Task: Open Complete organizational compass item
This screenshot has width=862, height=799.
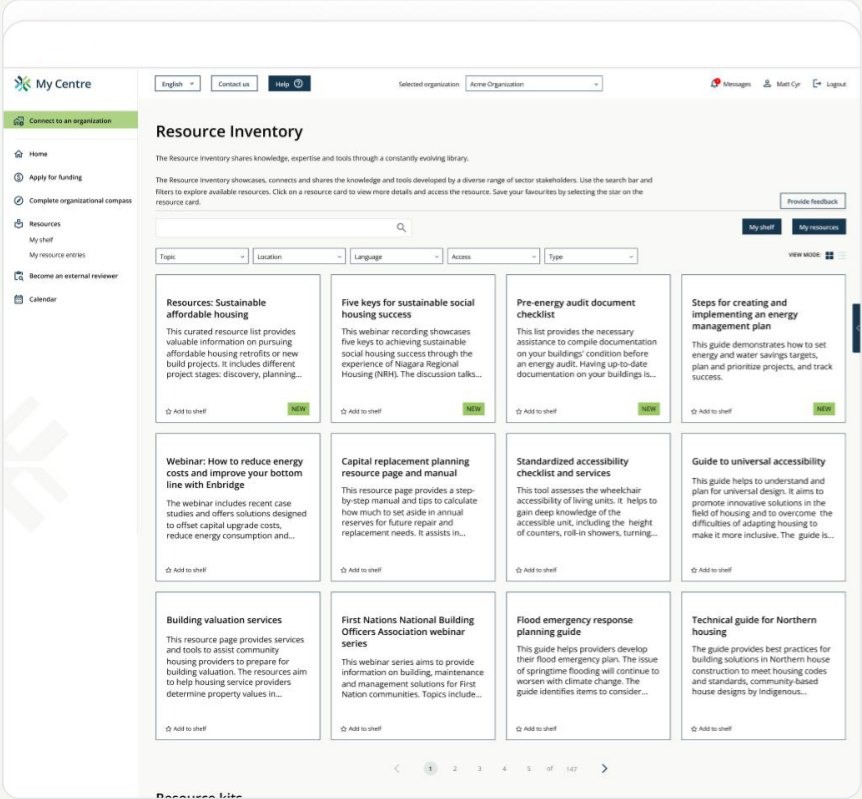Action: coord(80,201)
